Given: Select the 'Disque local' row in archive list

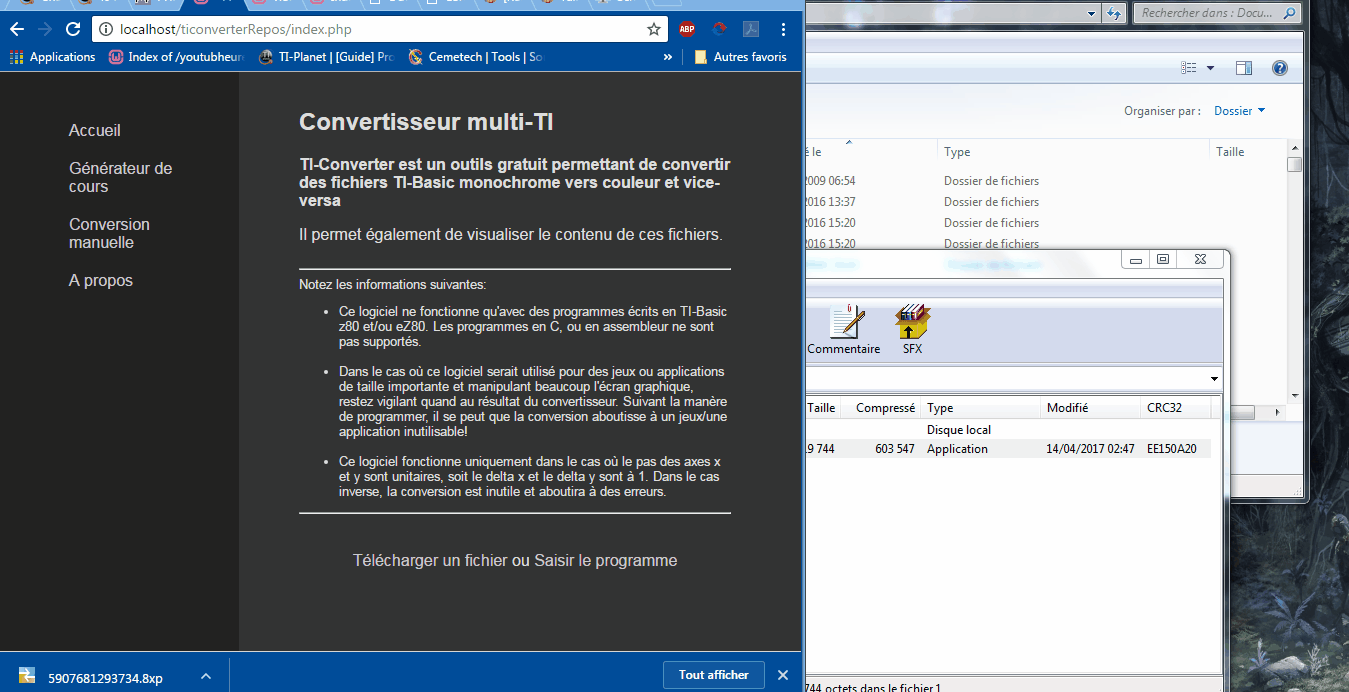Looking at the screenshot, I should [1008, 430].
